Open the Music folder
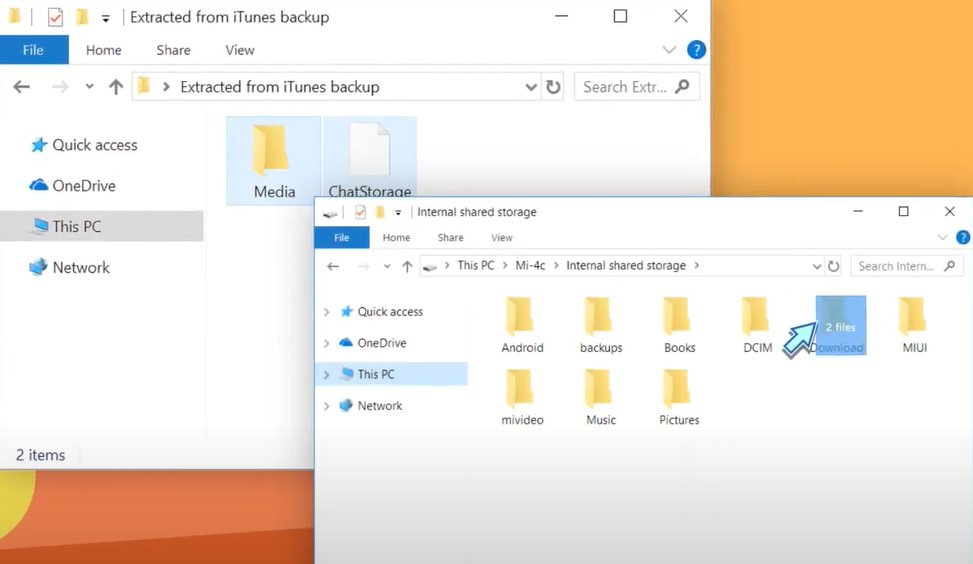 601,398
